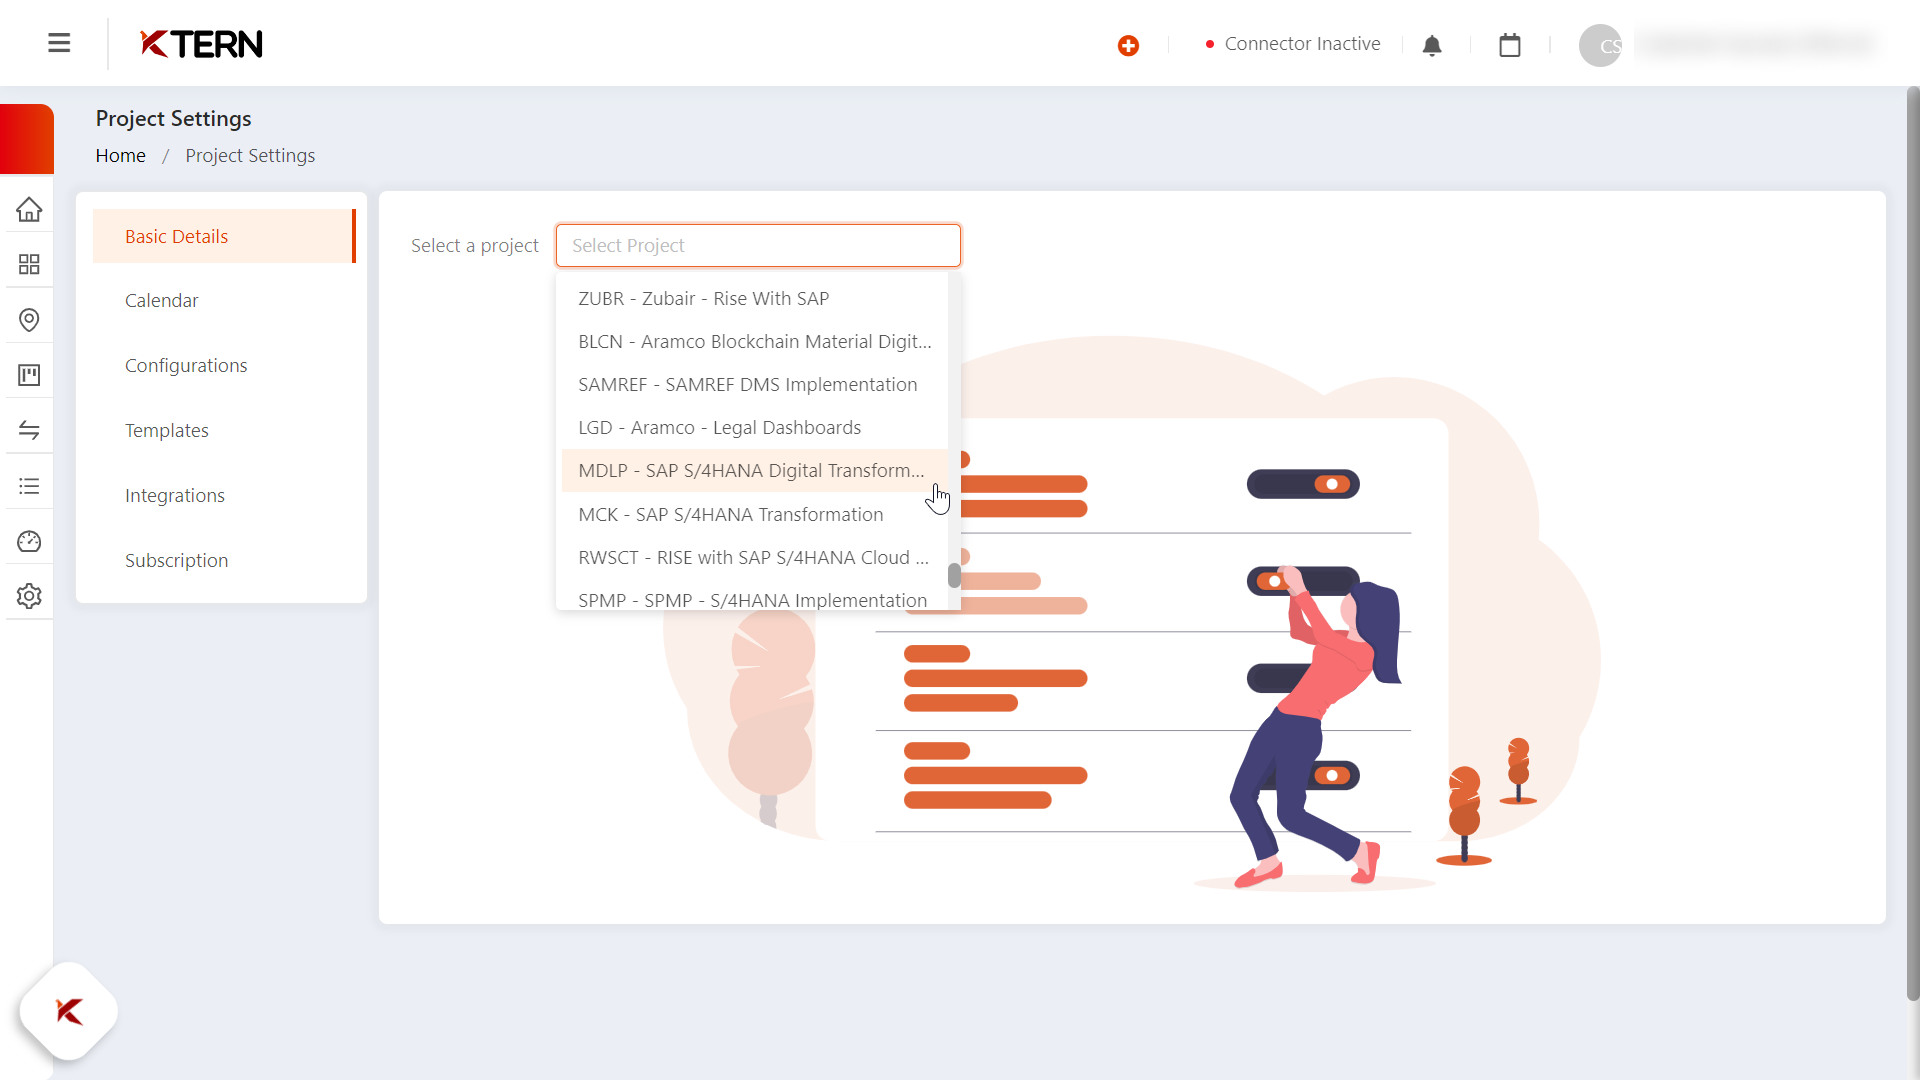Click the floating KTERN assistant button
The height and width of the screenshot is (1080, 1920).
(69, 1011)
